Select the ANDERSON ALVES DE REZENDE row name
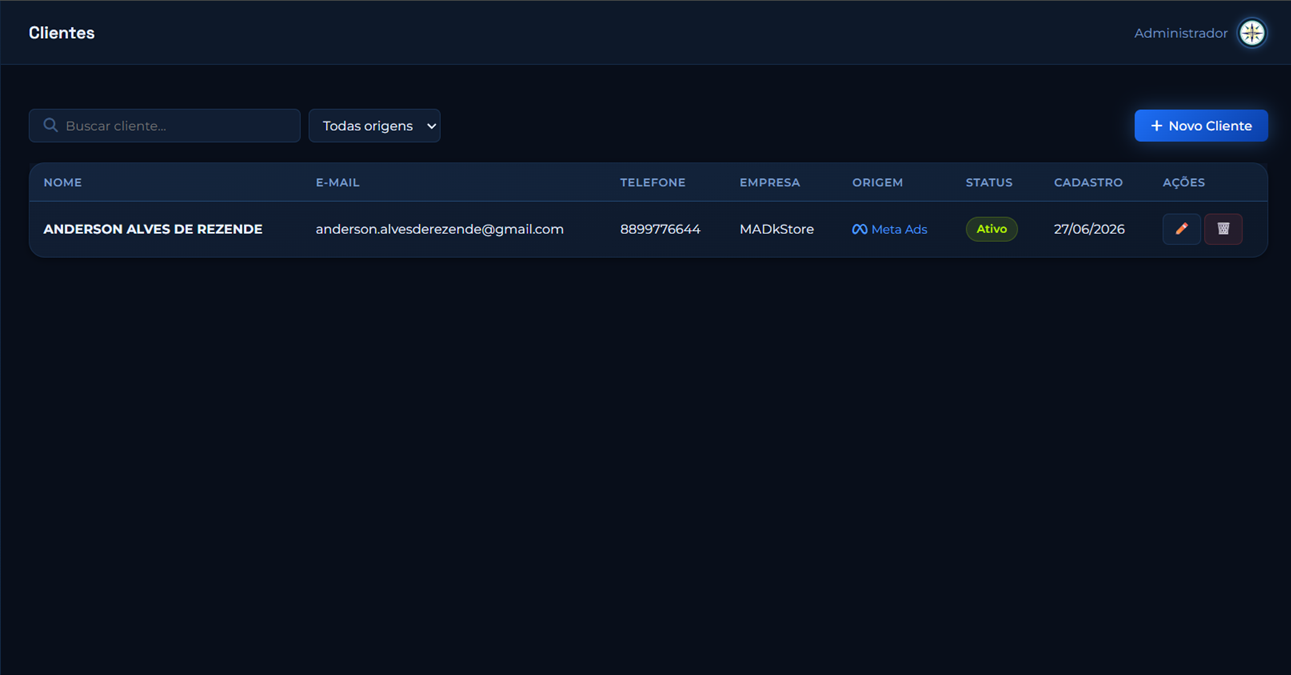This screenshot has width=1291, height=675. coord(153,229)
